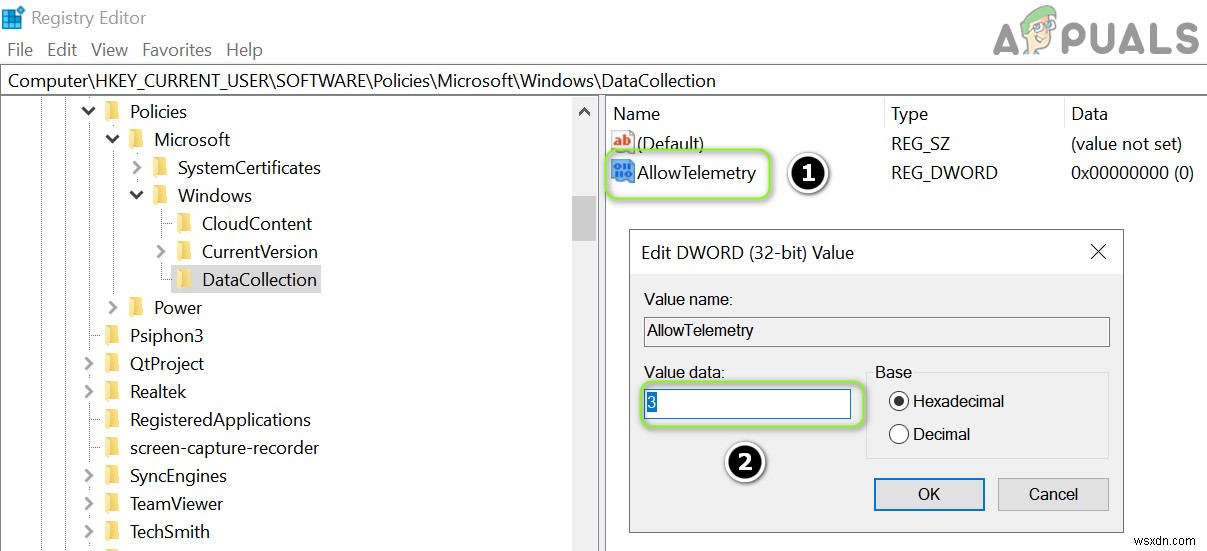
Task: Click the Registry Editor app icon in title bar
Action: click(x=13, y=17)
